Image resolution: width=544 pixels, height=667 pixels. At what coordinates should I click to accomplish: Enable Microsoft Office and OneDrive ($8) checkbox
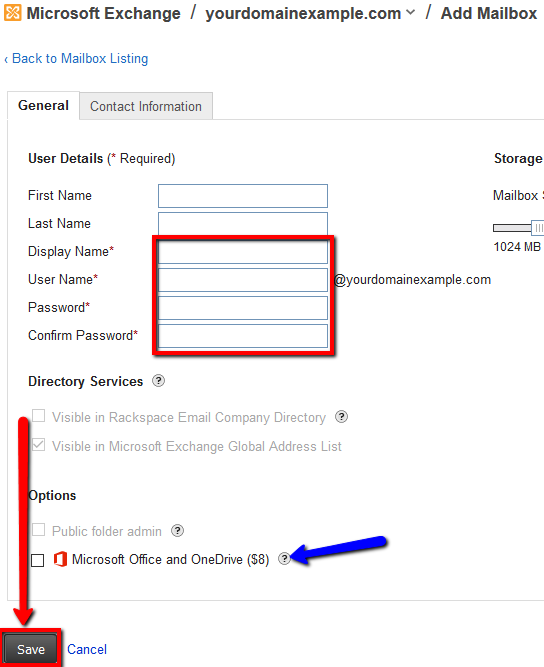[37, 560]
